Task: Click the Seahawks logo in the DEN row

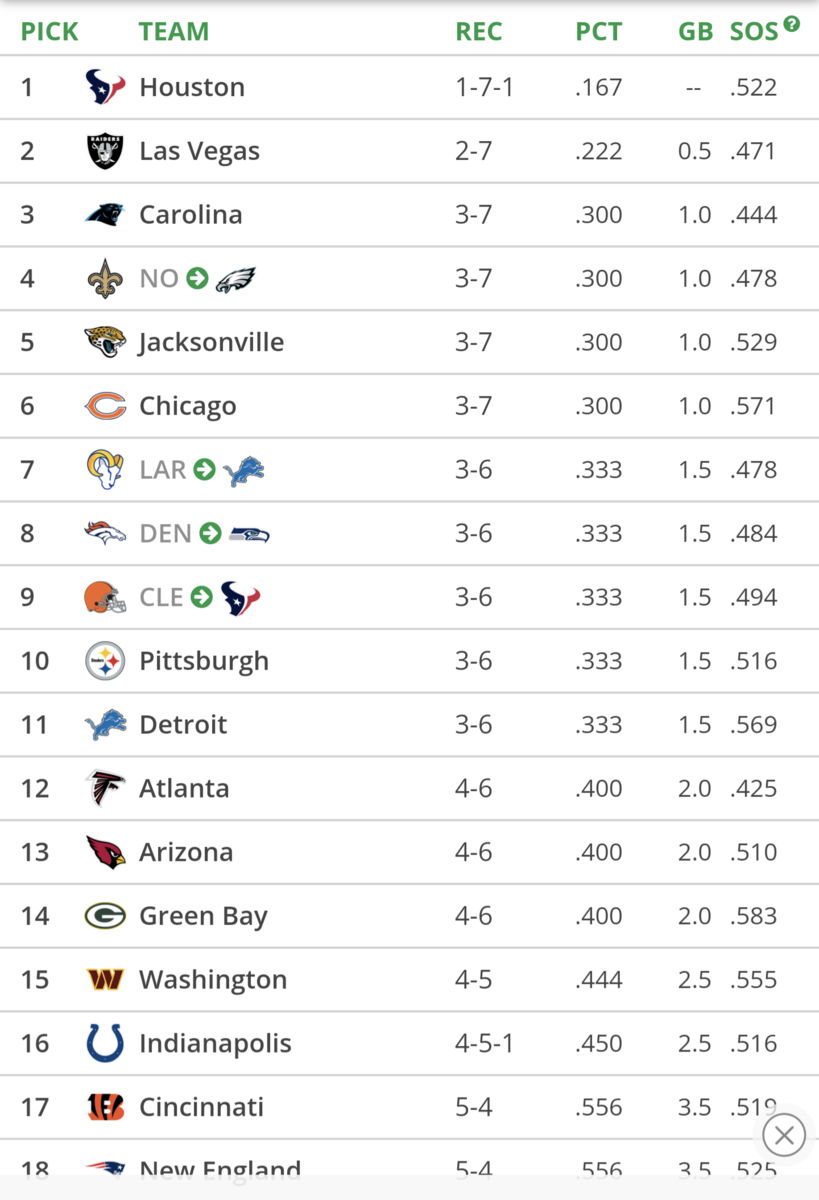Action: 249,534
